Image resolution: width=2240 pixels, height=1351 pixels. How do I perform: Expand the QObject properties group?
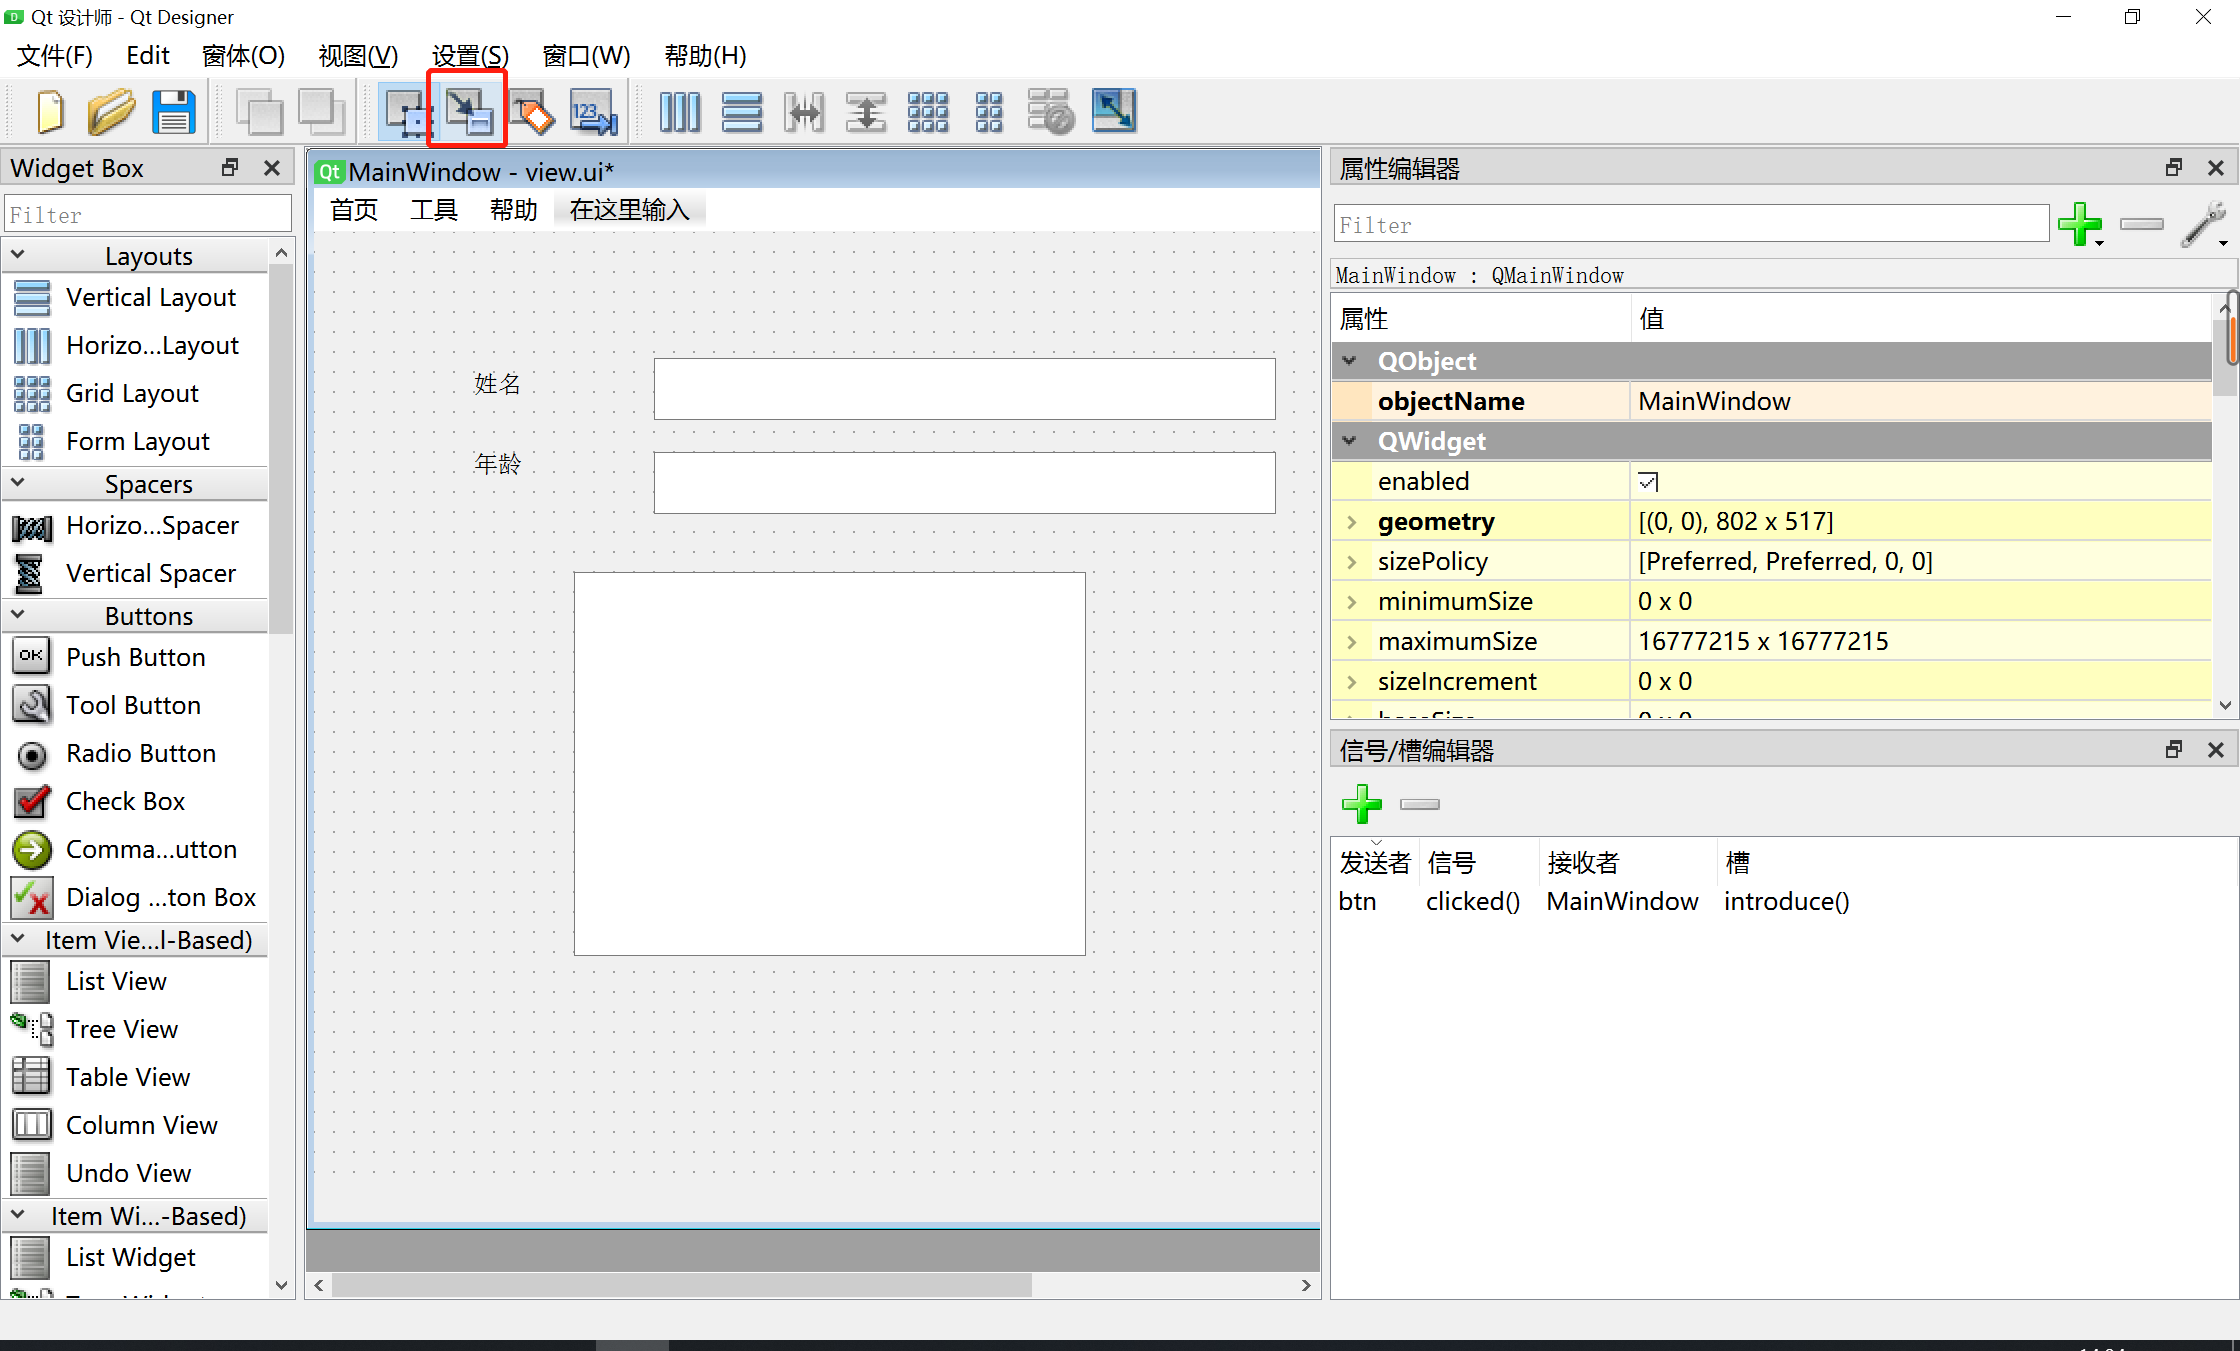[x=1352, y=359]
